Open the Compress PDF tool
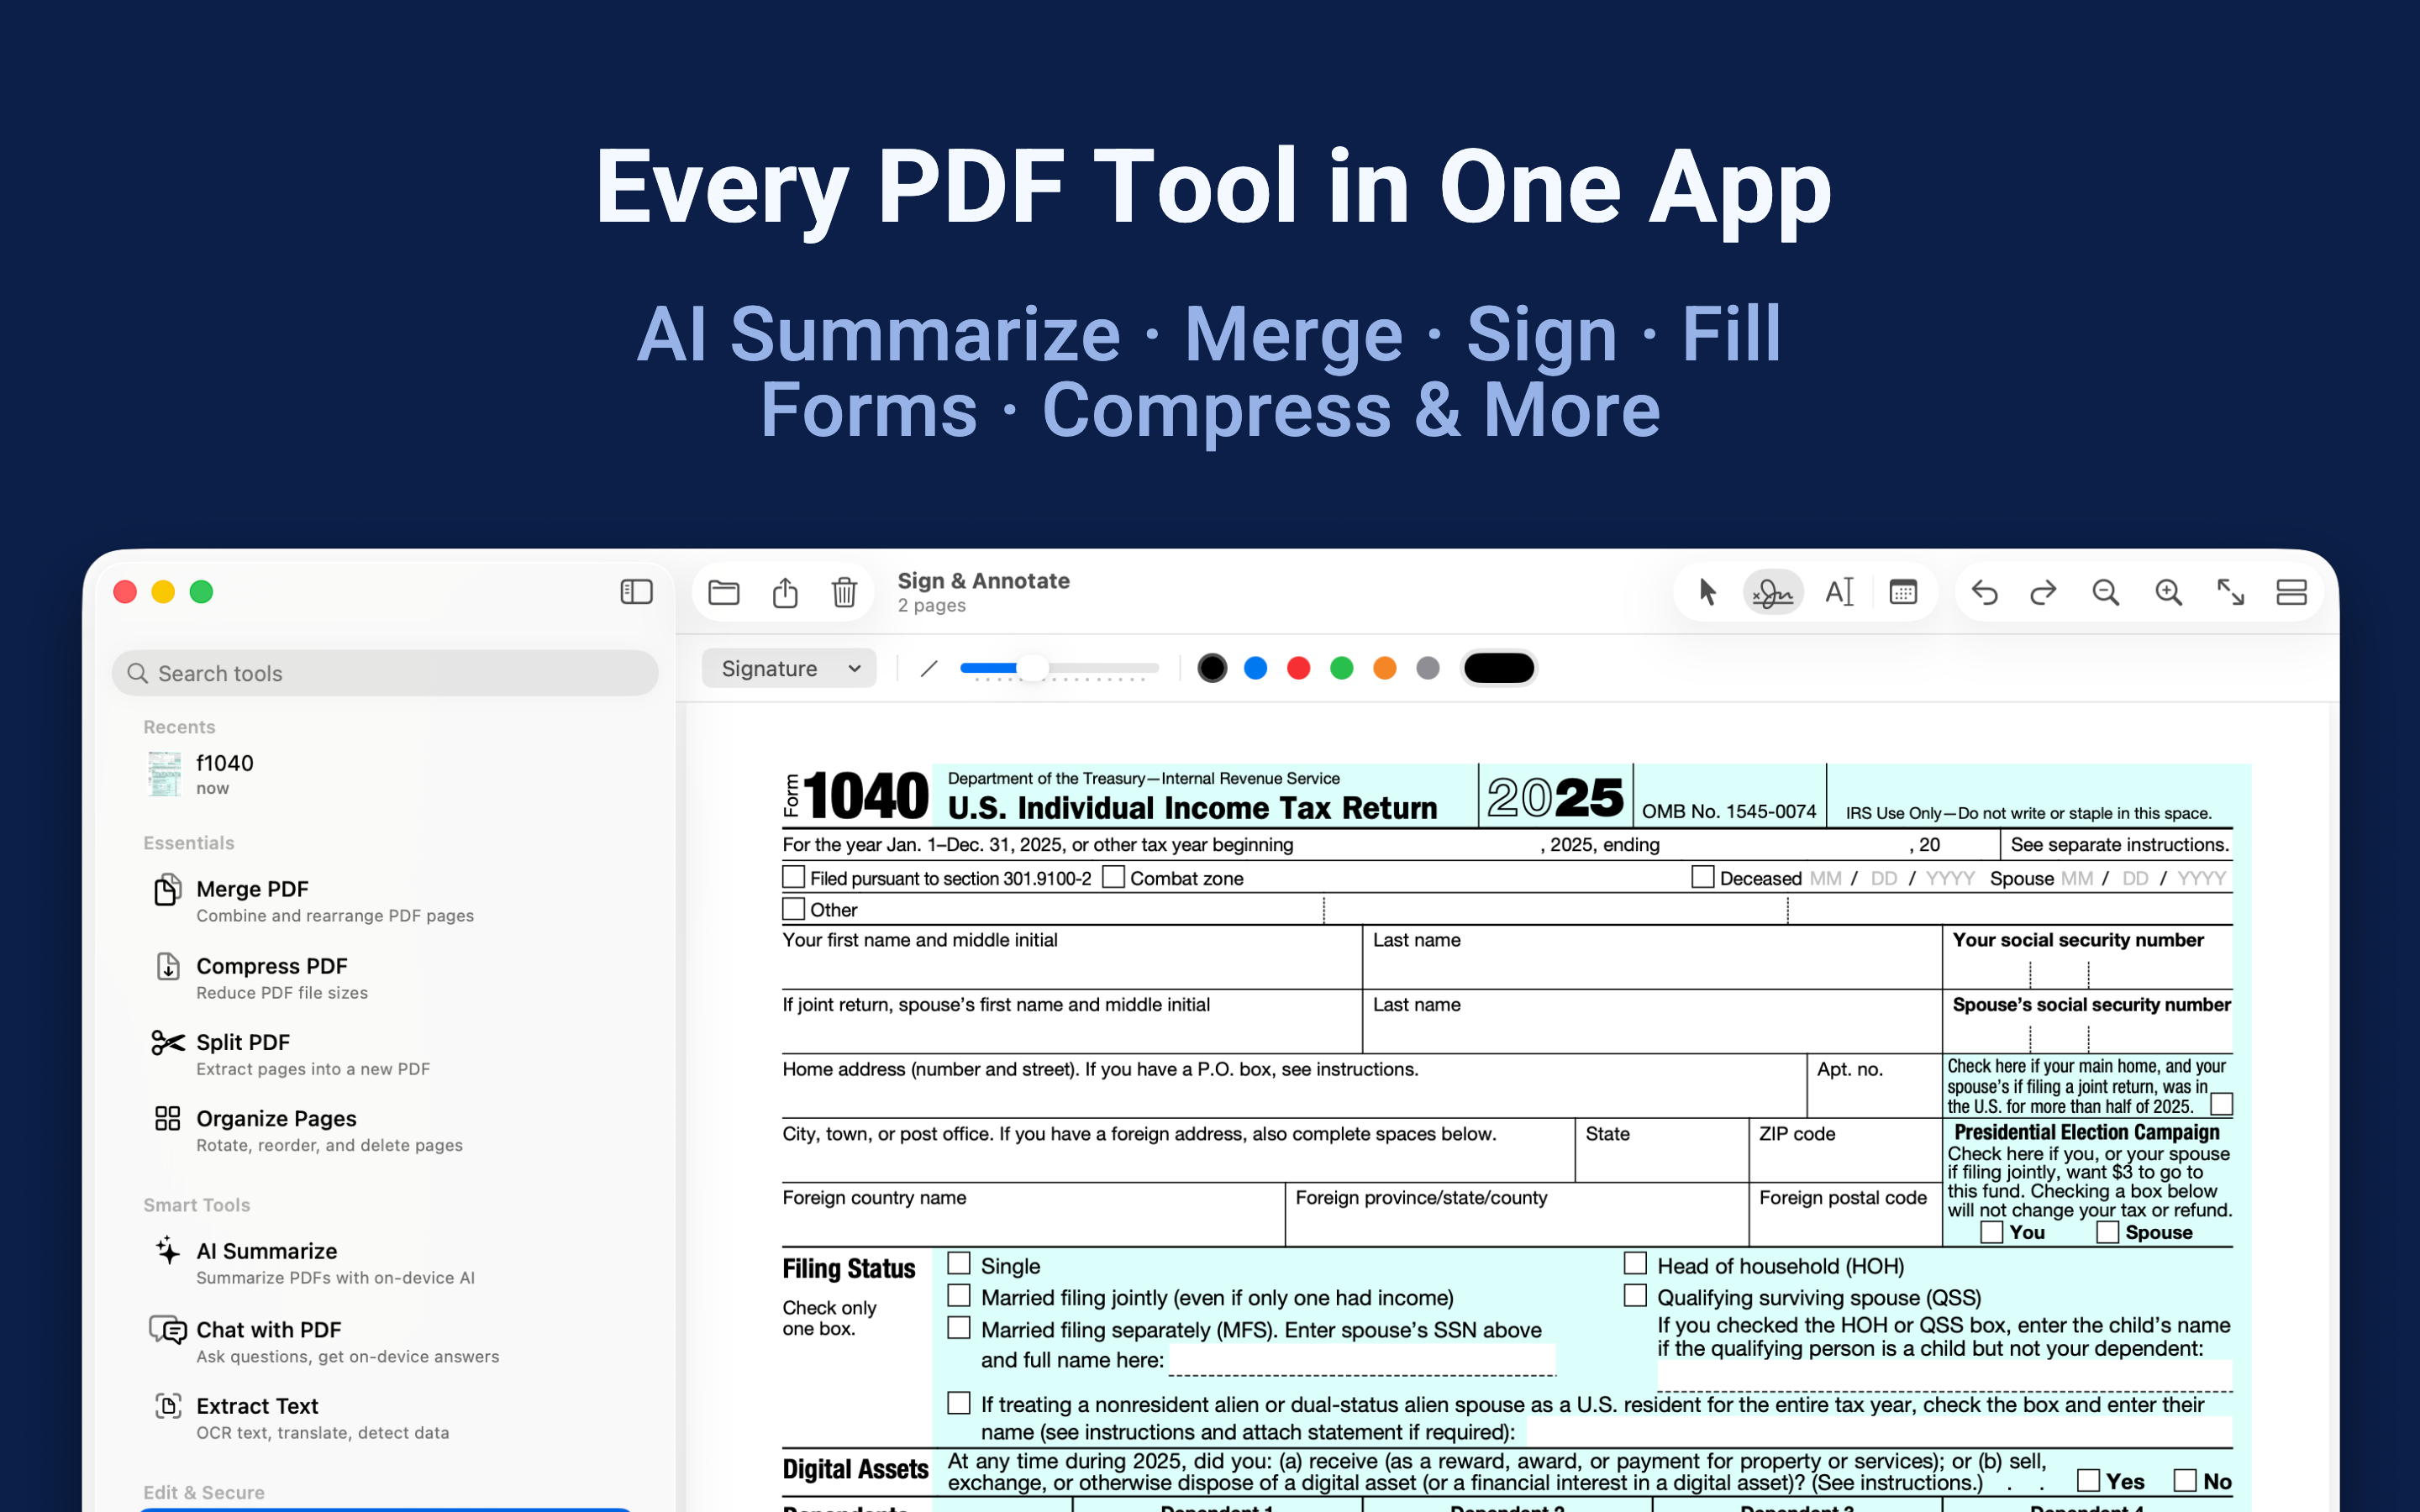Image resolution: width=2420 pixels, height=1512 pixels. [385, 978]
